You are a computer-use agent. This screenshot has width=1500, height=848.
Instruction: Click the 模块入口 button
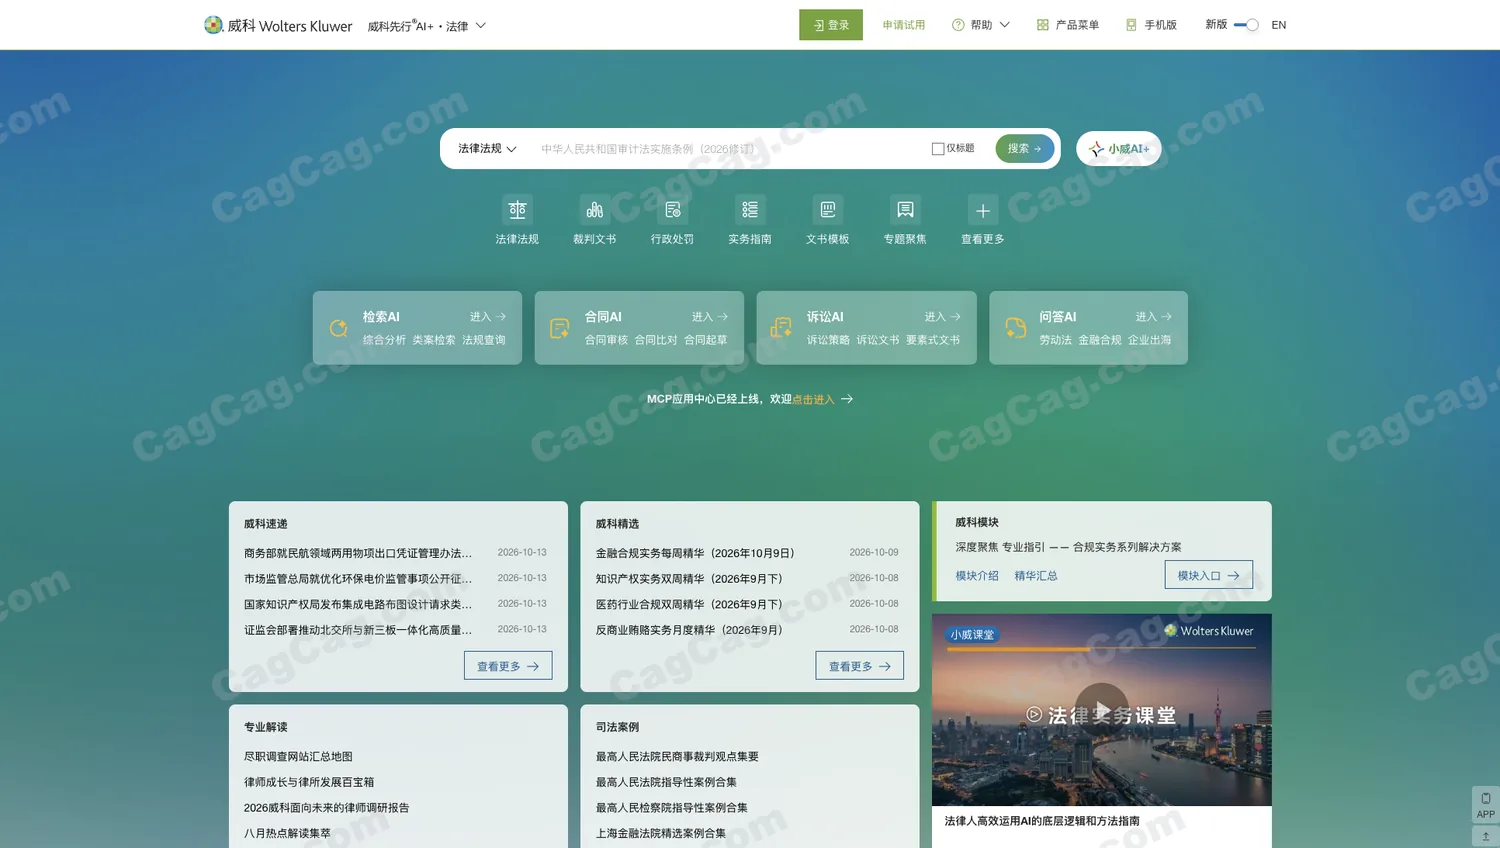[1209, 575]
